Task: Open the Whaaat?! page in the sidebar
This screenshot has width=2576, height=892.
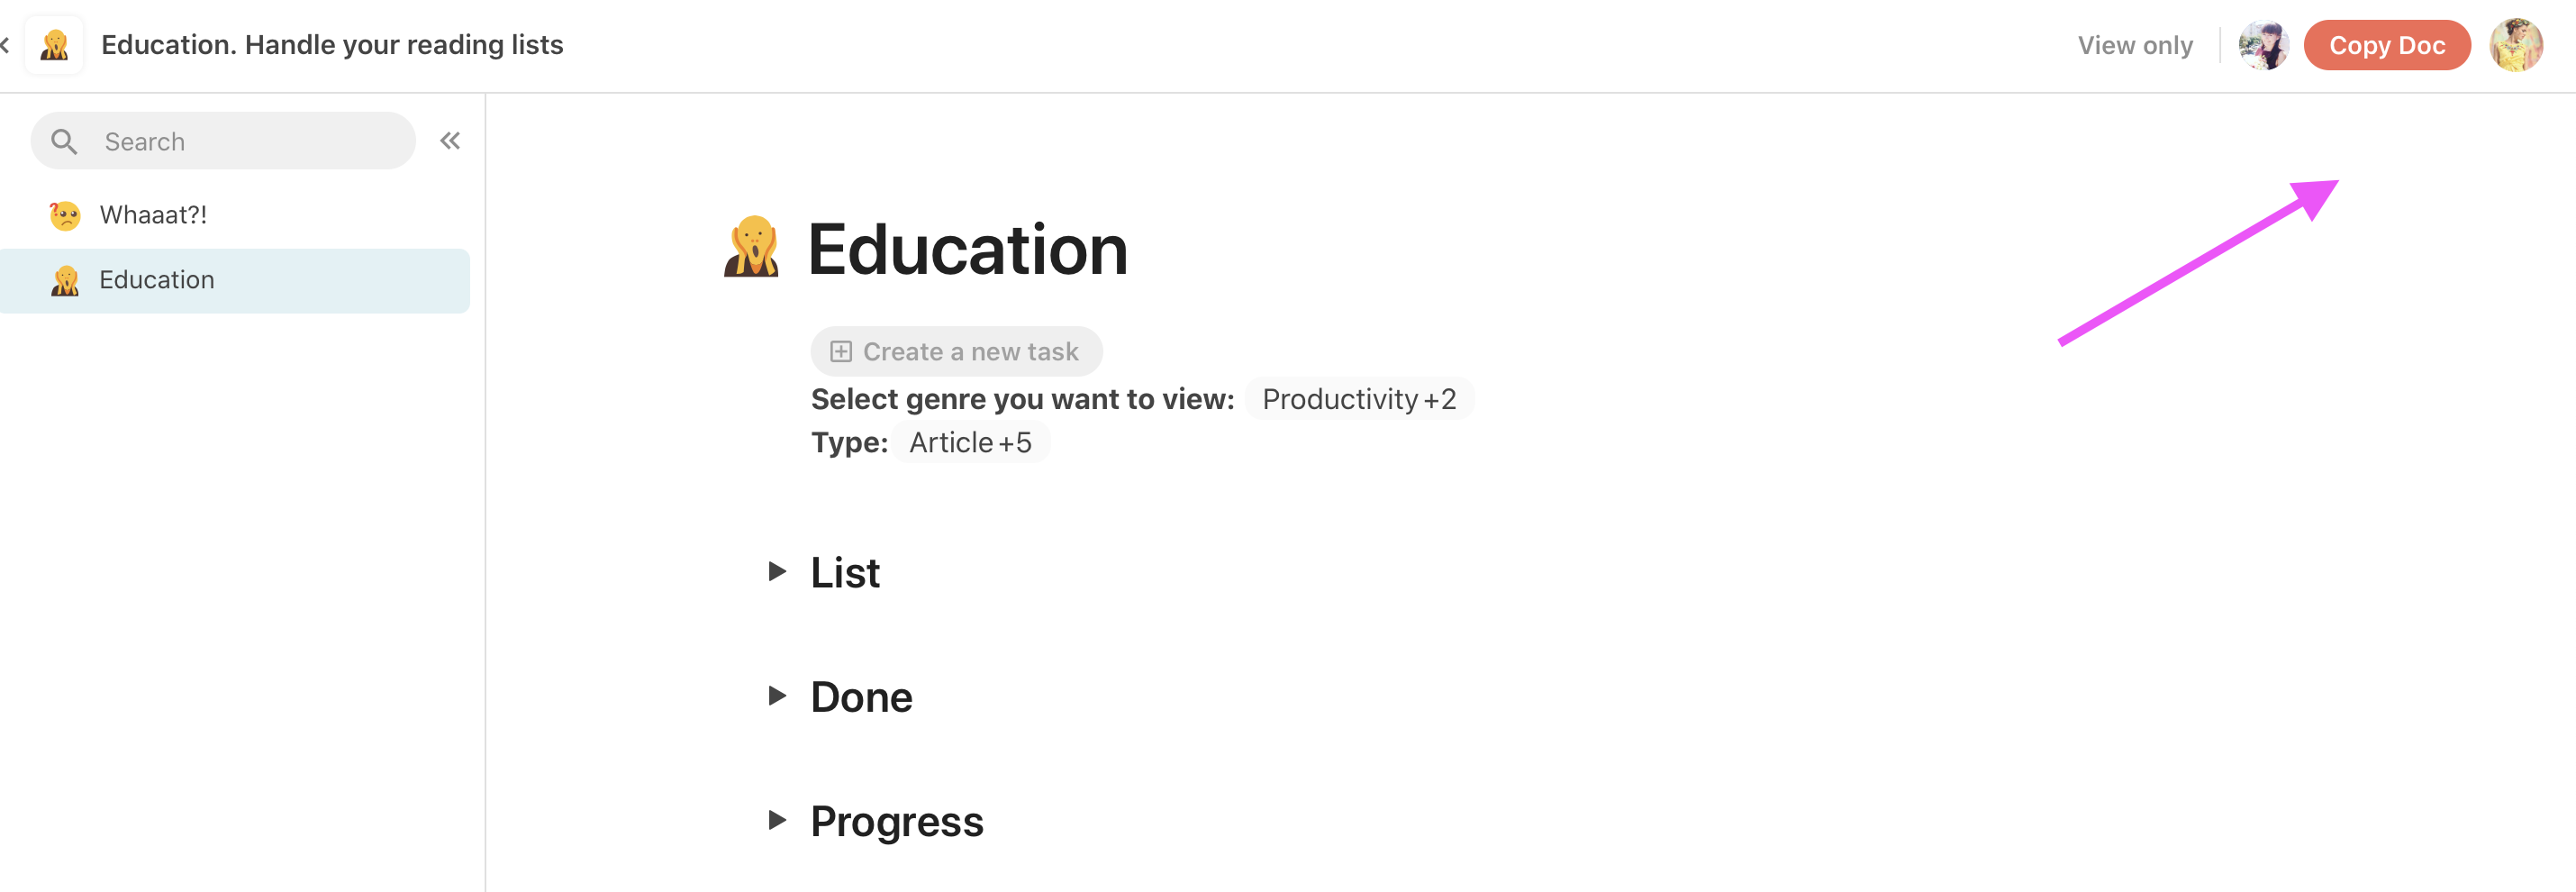Action: click(x=152, y=213)
